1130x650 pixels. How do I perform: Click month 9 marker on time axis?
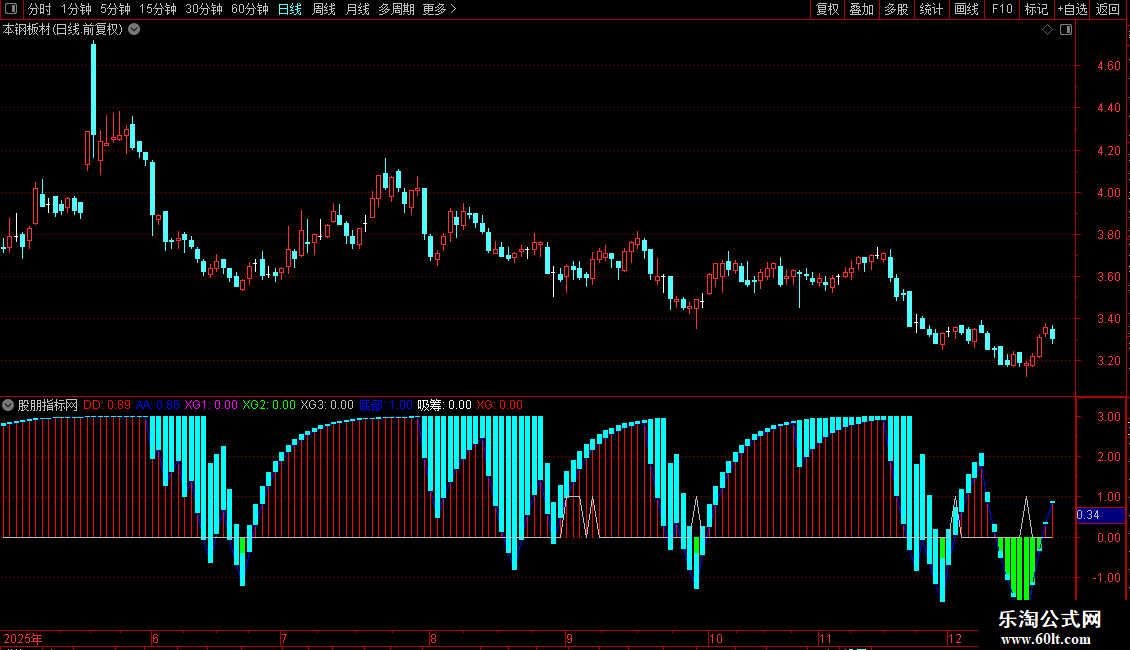tap(569, 638)
